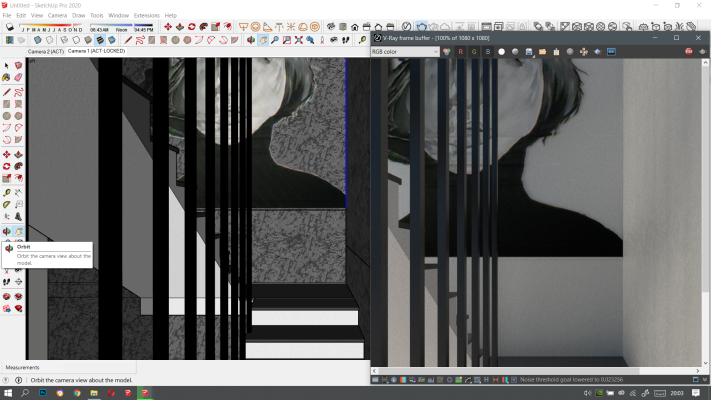This screenshot has width=711, height=400.
Task: Select the Freehand tool in left toolbar
Action: (x=18, y=93)
